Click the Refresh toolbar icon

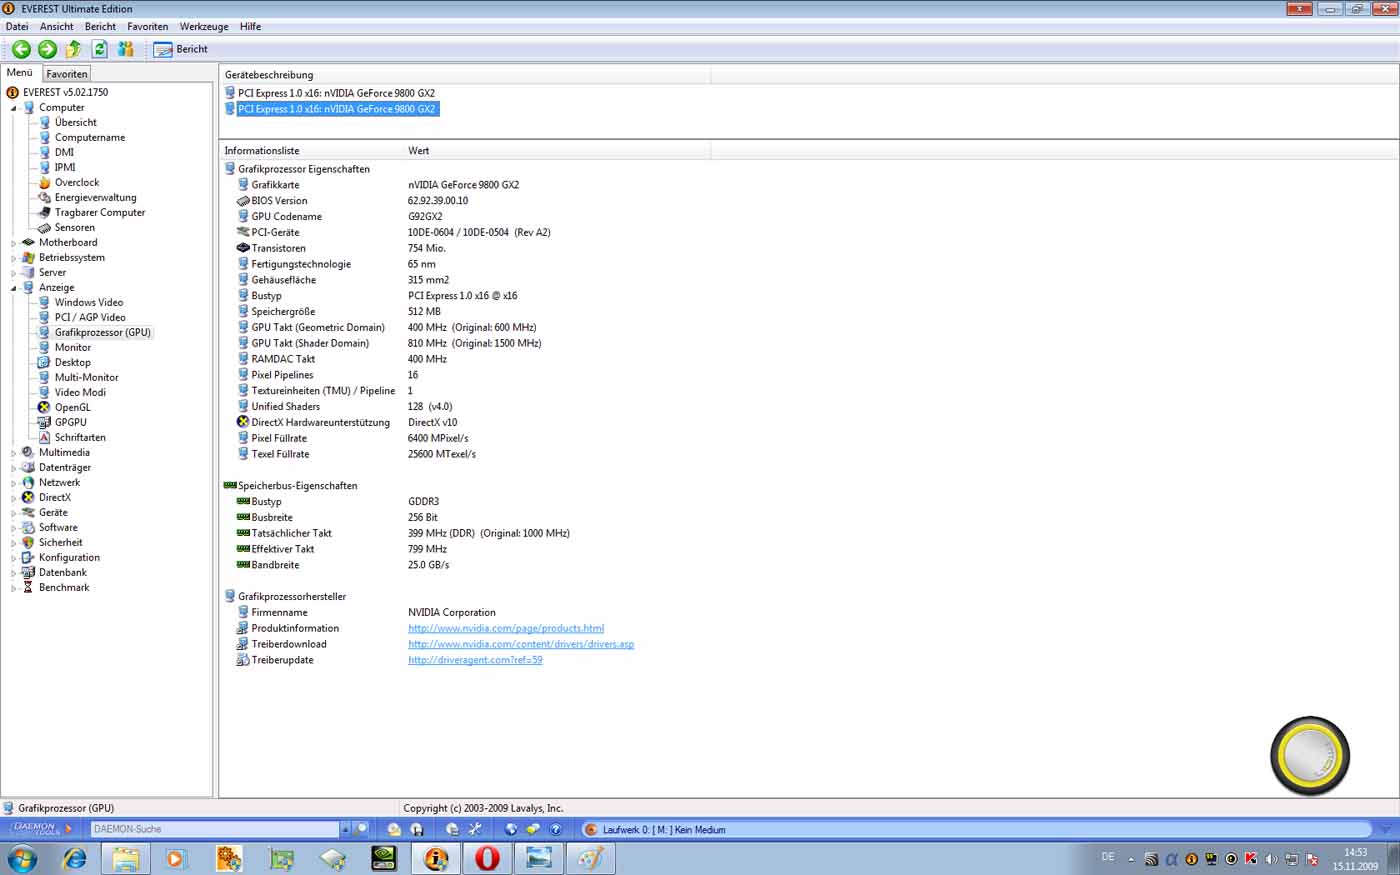point(99,49)
